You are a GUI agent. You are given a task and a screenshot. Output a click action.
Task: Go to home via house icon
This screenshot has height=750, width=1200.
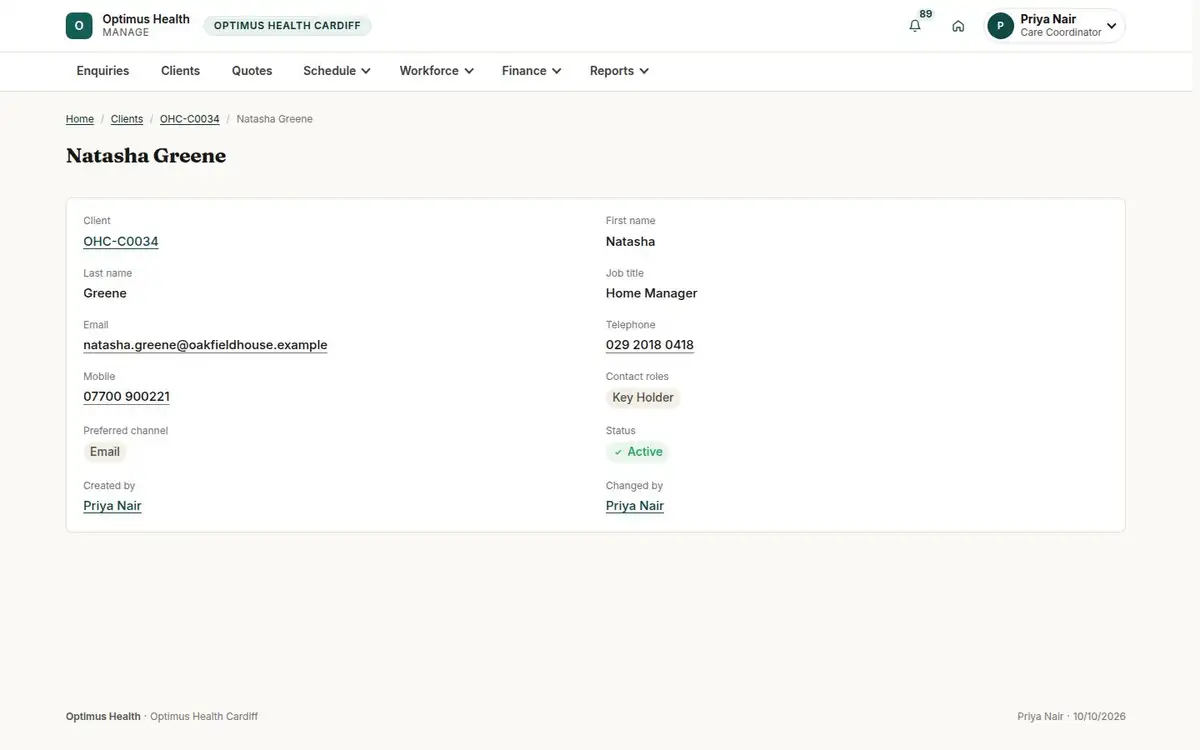click(x=958, y=26)
